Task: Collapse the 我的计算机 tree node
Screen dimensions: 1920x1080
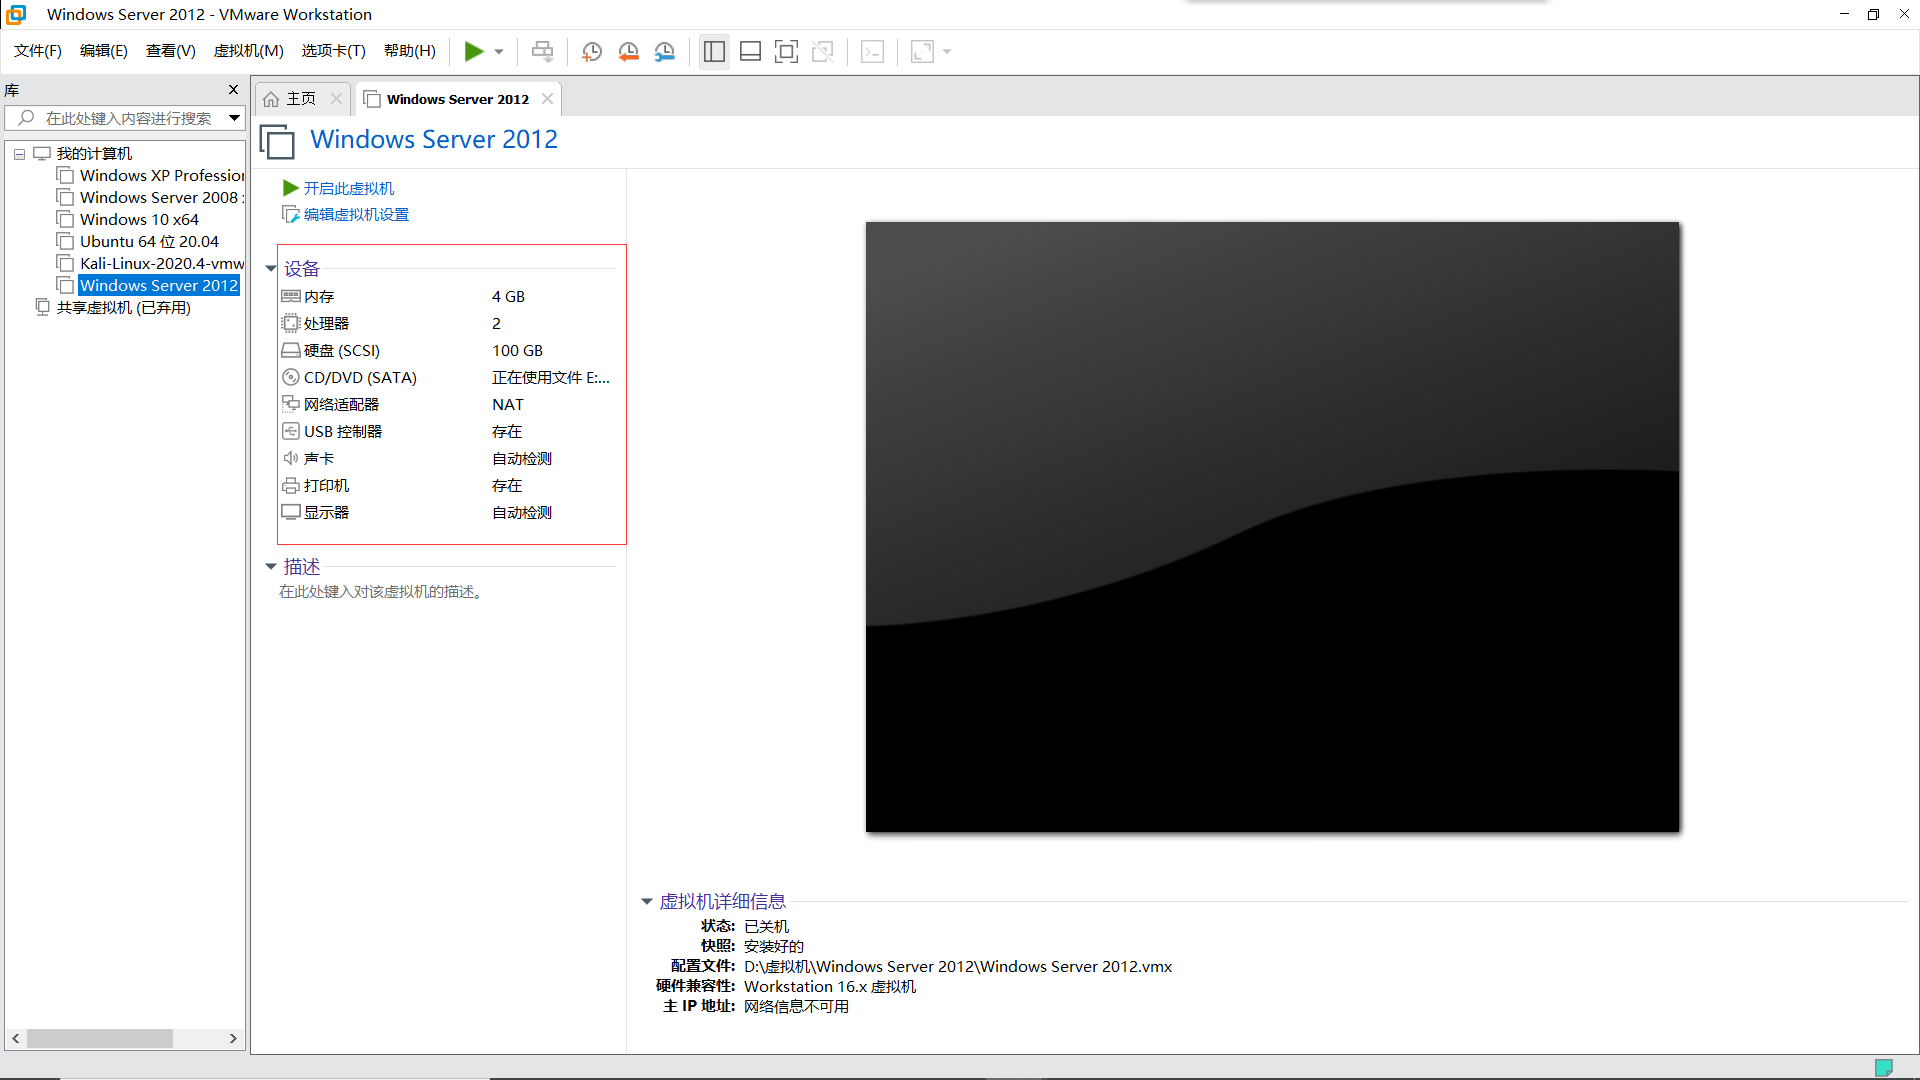Action: click(19, 154)
